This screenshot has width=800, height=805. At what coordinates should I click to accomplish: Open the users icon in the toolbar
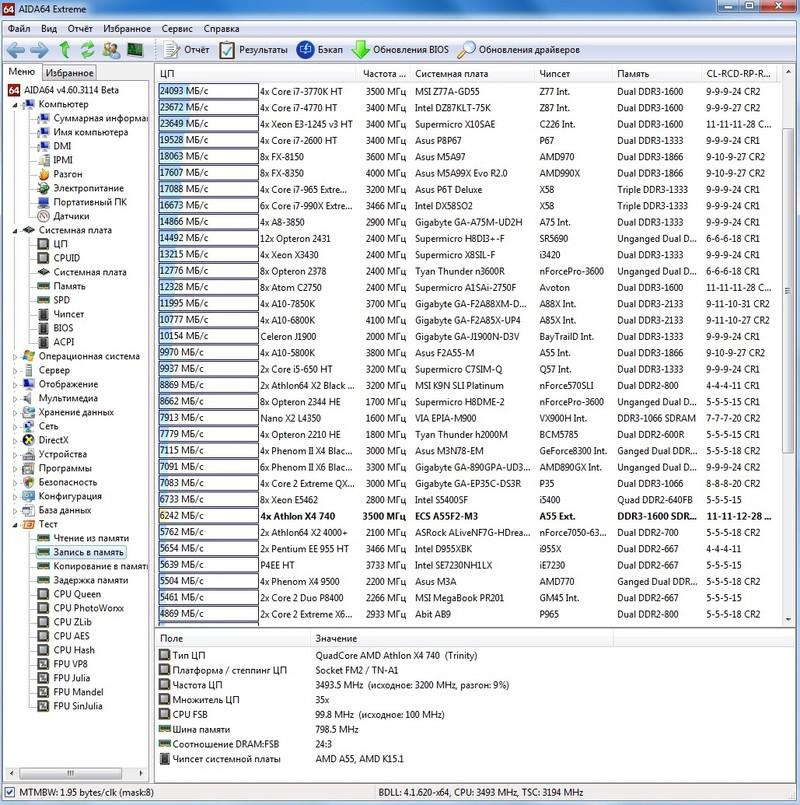[x=111, y=50]
